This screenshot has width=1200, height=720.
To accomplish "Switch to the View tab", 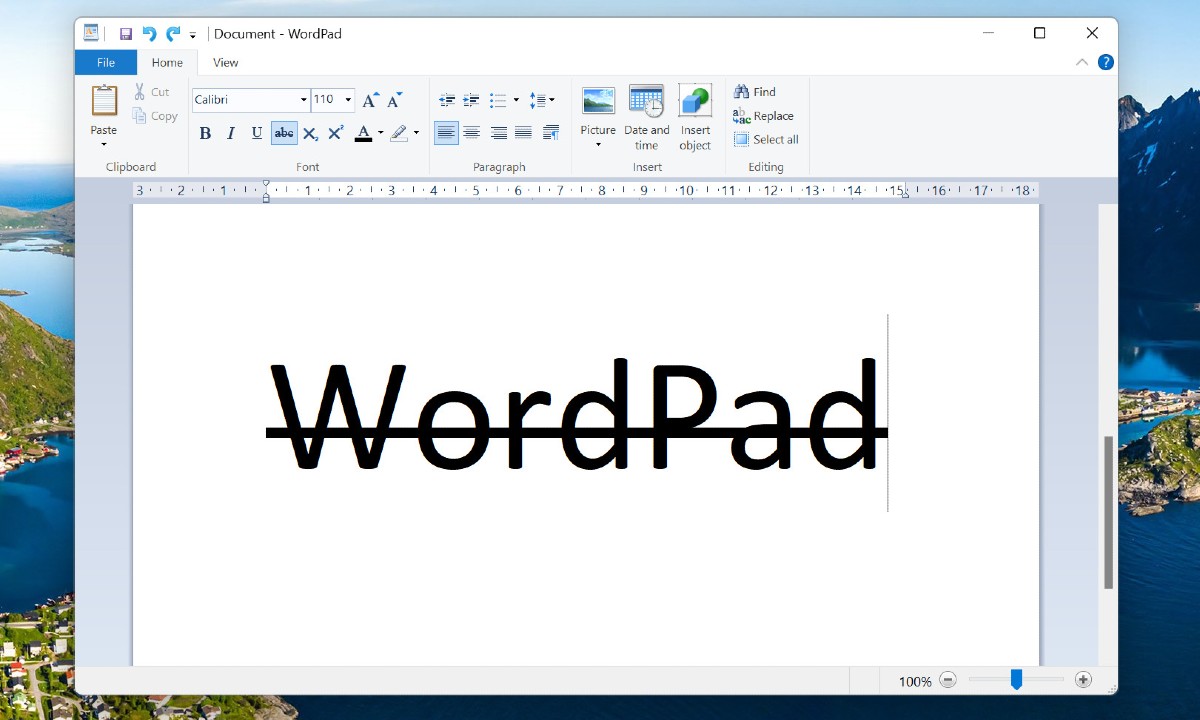I will tap(225, 62).
